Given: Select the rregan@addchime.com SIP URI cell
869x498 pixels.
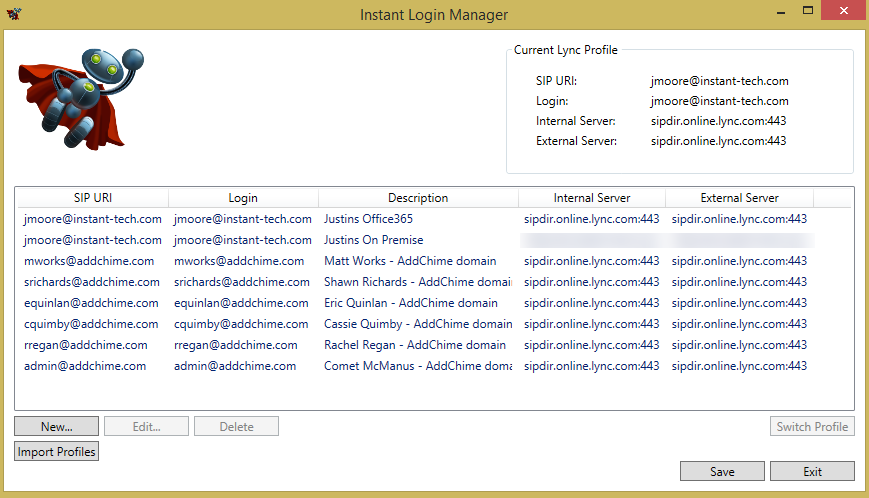Looking at the screenshot, I should coord(86,345).
